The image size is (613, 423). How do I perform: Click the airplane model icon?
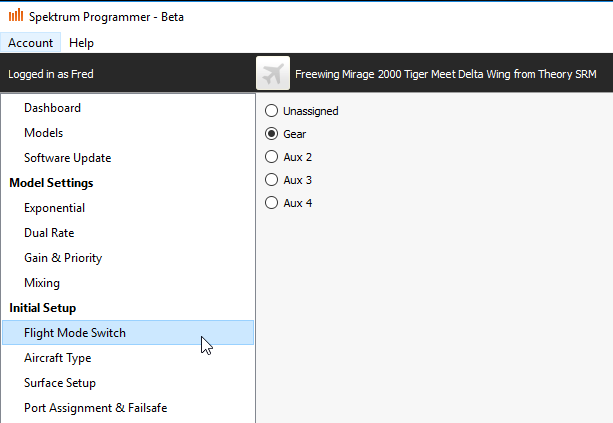(273, 73)
